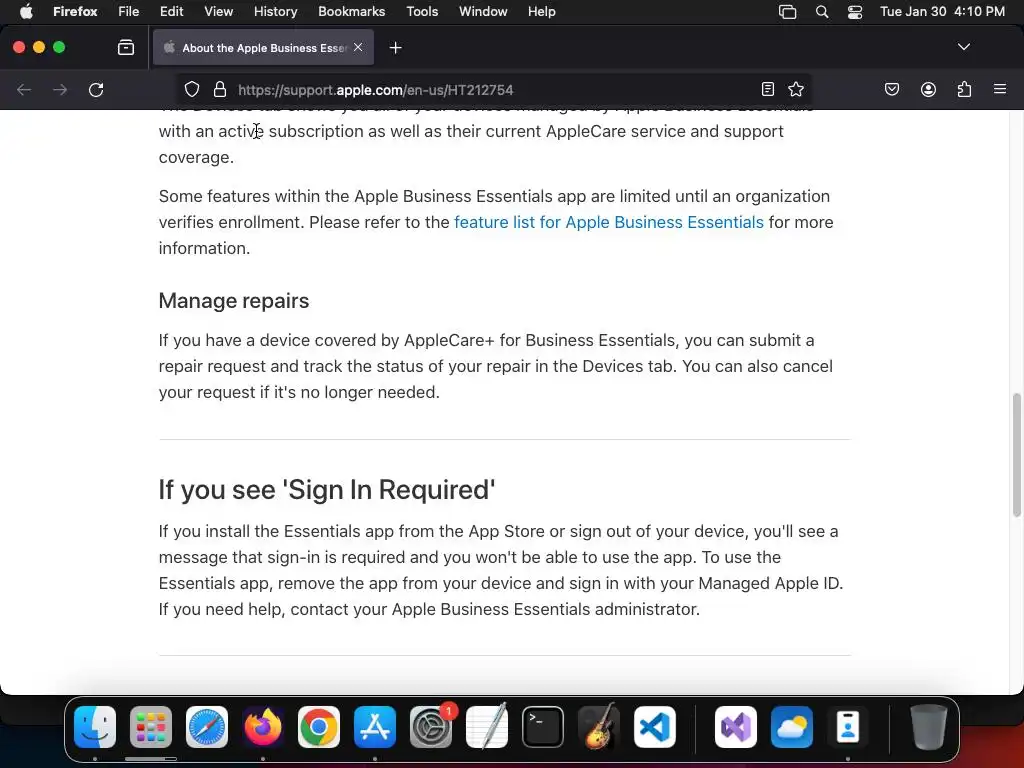The height and width of the screenshot is (768, 1024).
Task: Open Finder from the Dock
Action: click(x=95, y=726)
